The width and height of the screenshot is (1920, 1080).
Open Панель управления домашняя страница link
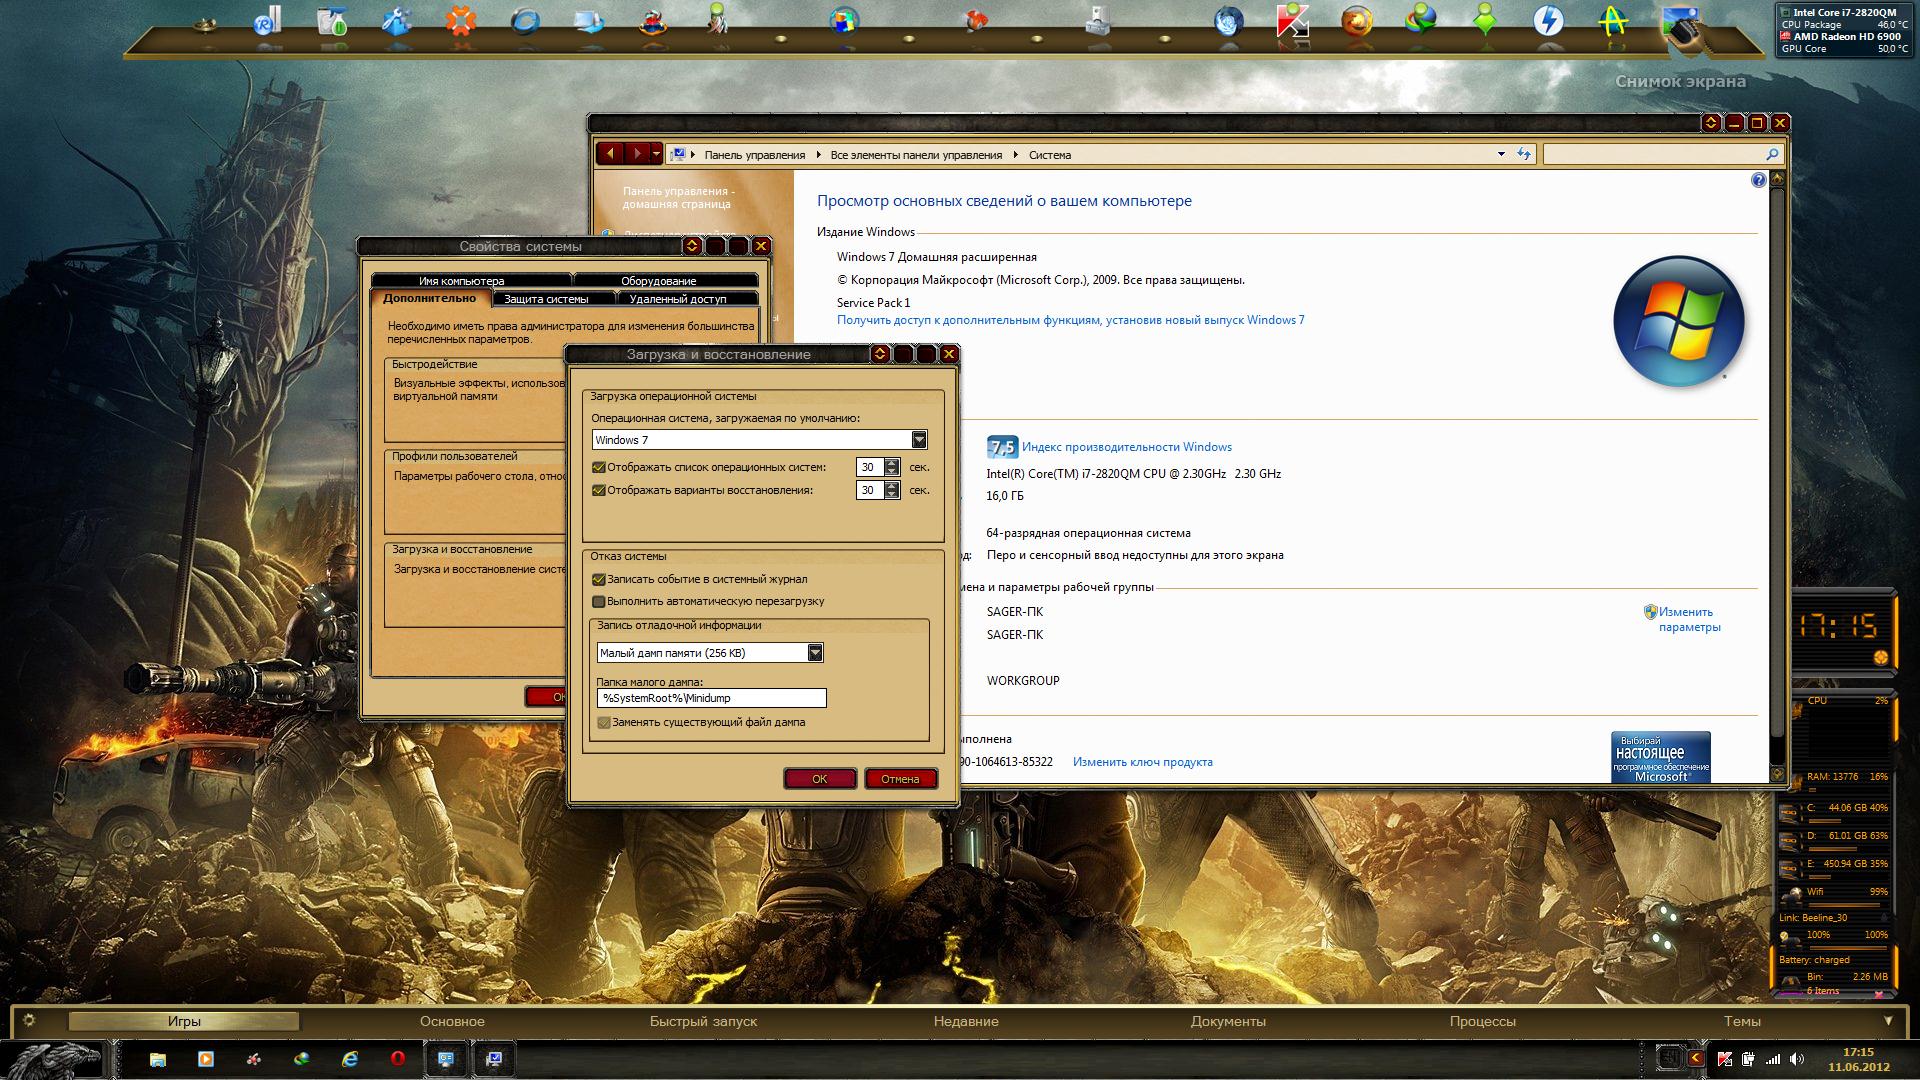coord(678,197)
